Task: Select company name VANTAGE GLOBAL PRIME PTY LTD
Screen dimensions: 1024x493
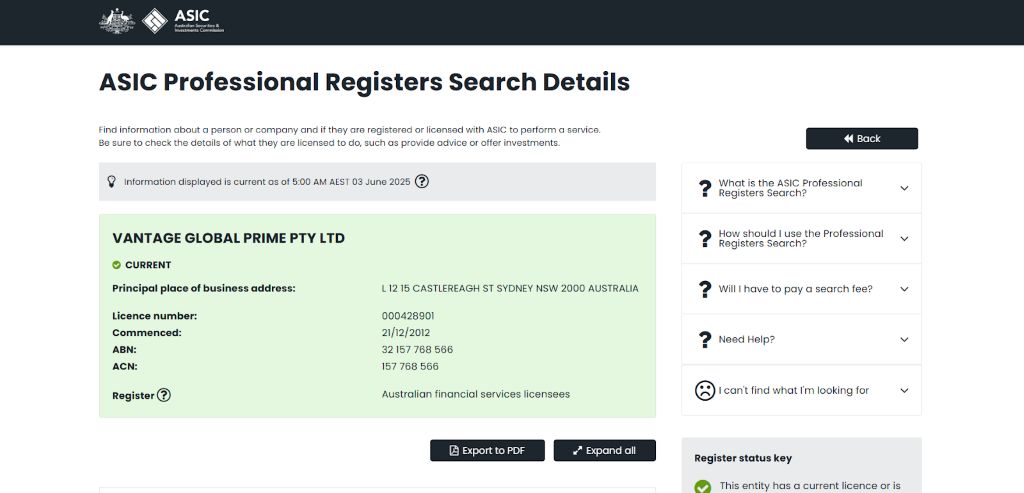Action: (x=229, y=238)
